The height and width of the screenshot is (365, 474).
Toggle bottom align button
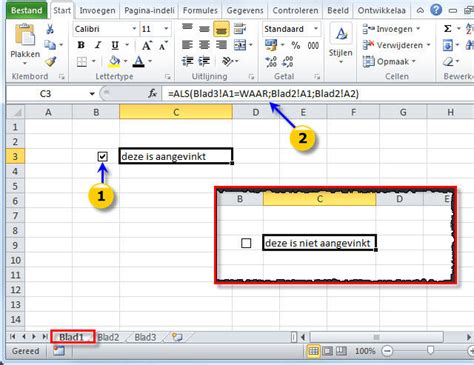pos(221,29)
